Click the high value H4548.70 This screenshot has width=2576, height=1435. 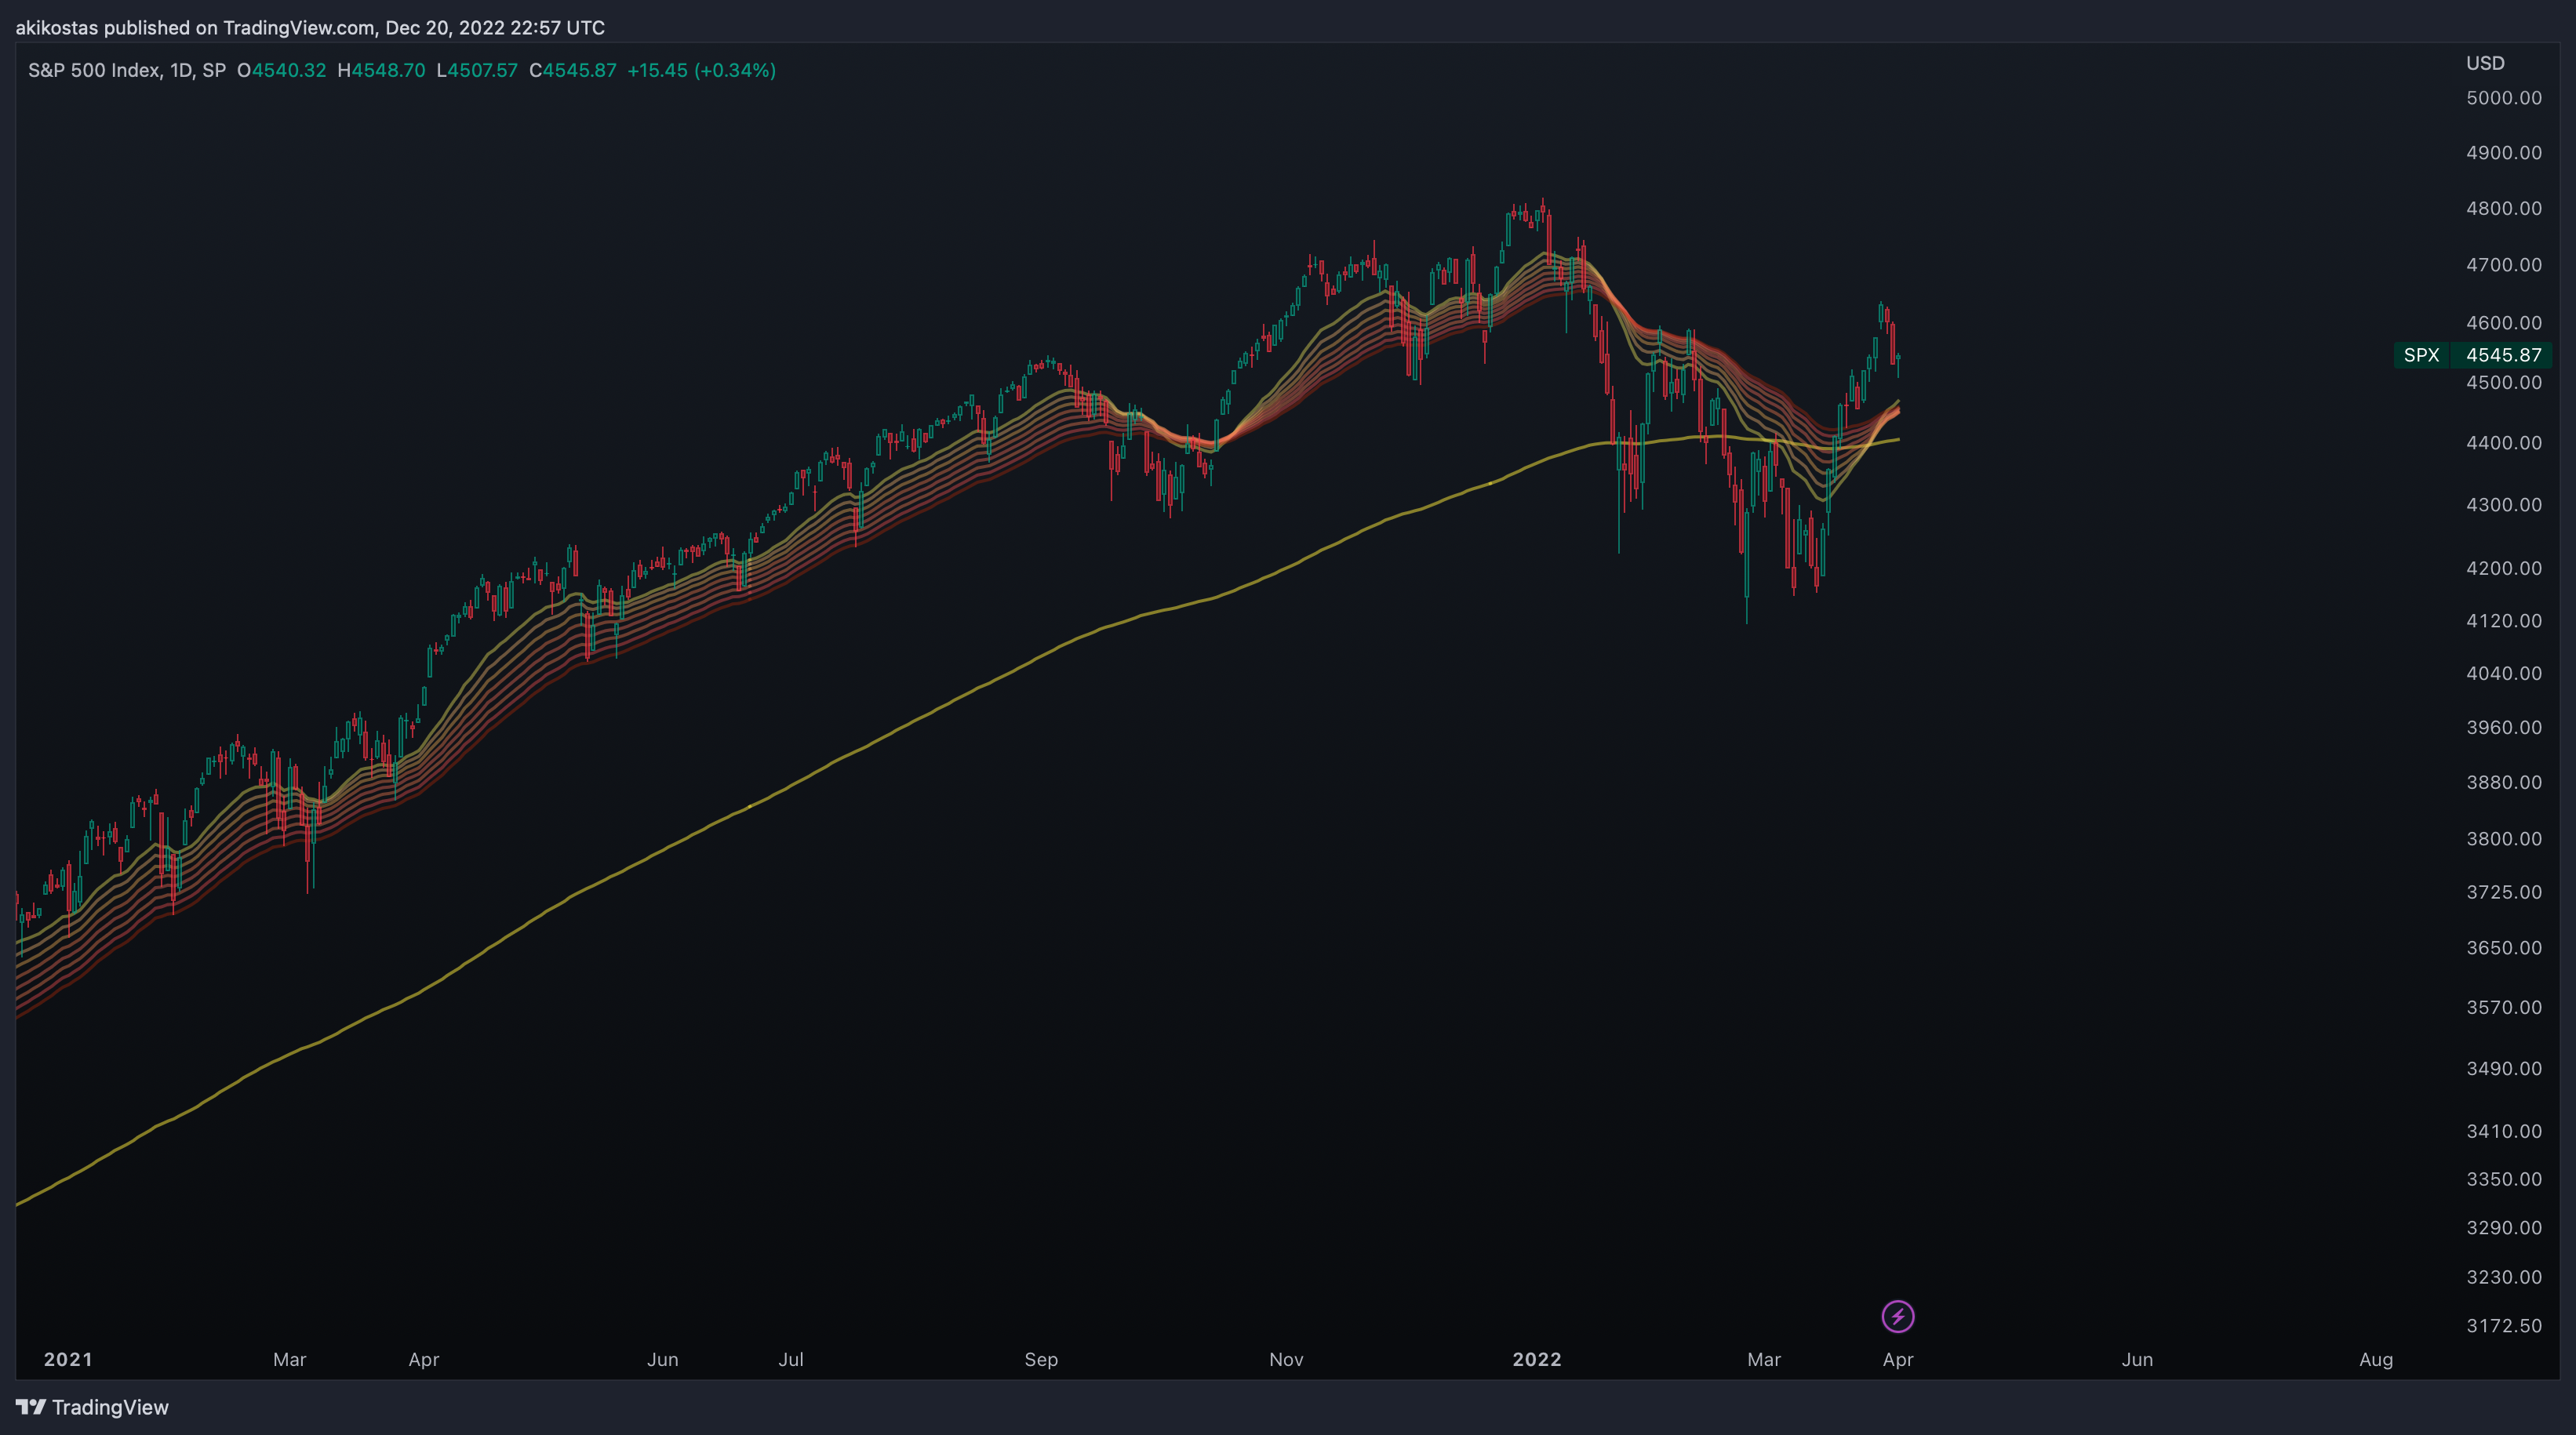[x=381, y=70]
